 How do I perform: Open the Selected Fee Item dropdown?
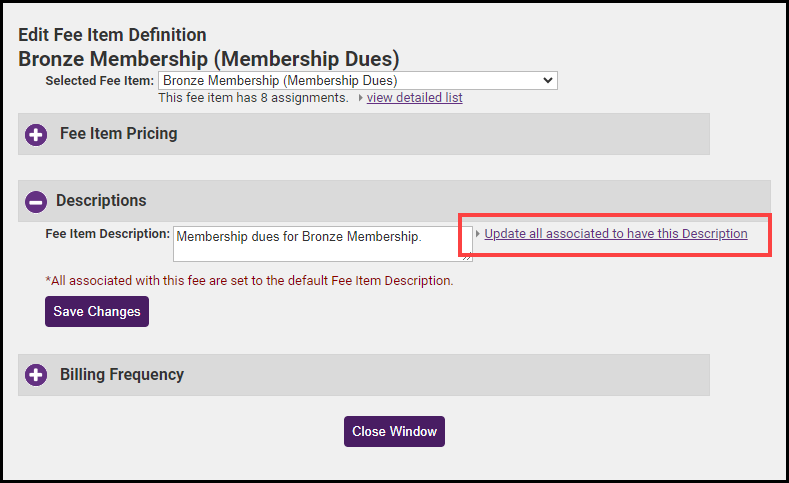coord(358,80)
